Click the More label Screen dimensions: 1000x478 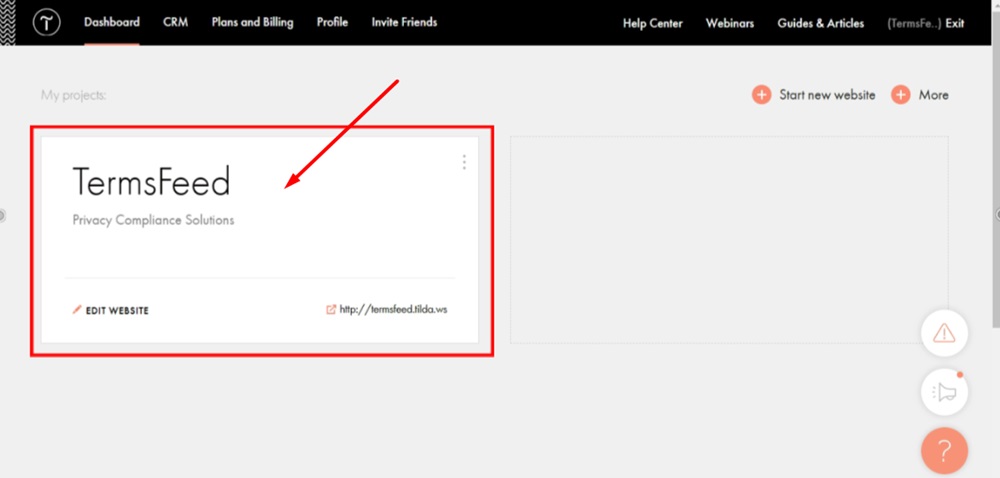click(x=934, y=95)
